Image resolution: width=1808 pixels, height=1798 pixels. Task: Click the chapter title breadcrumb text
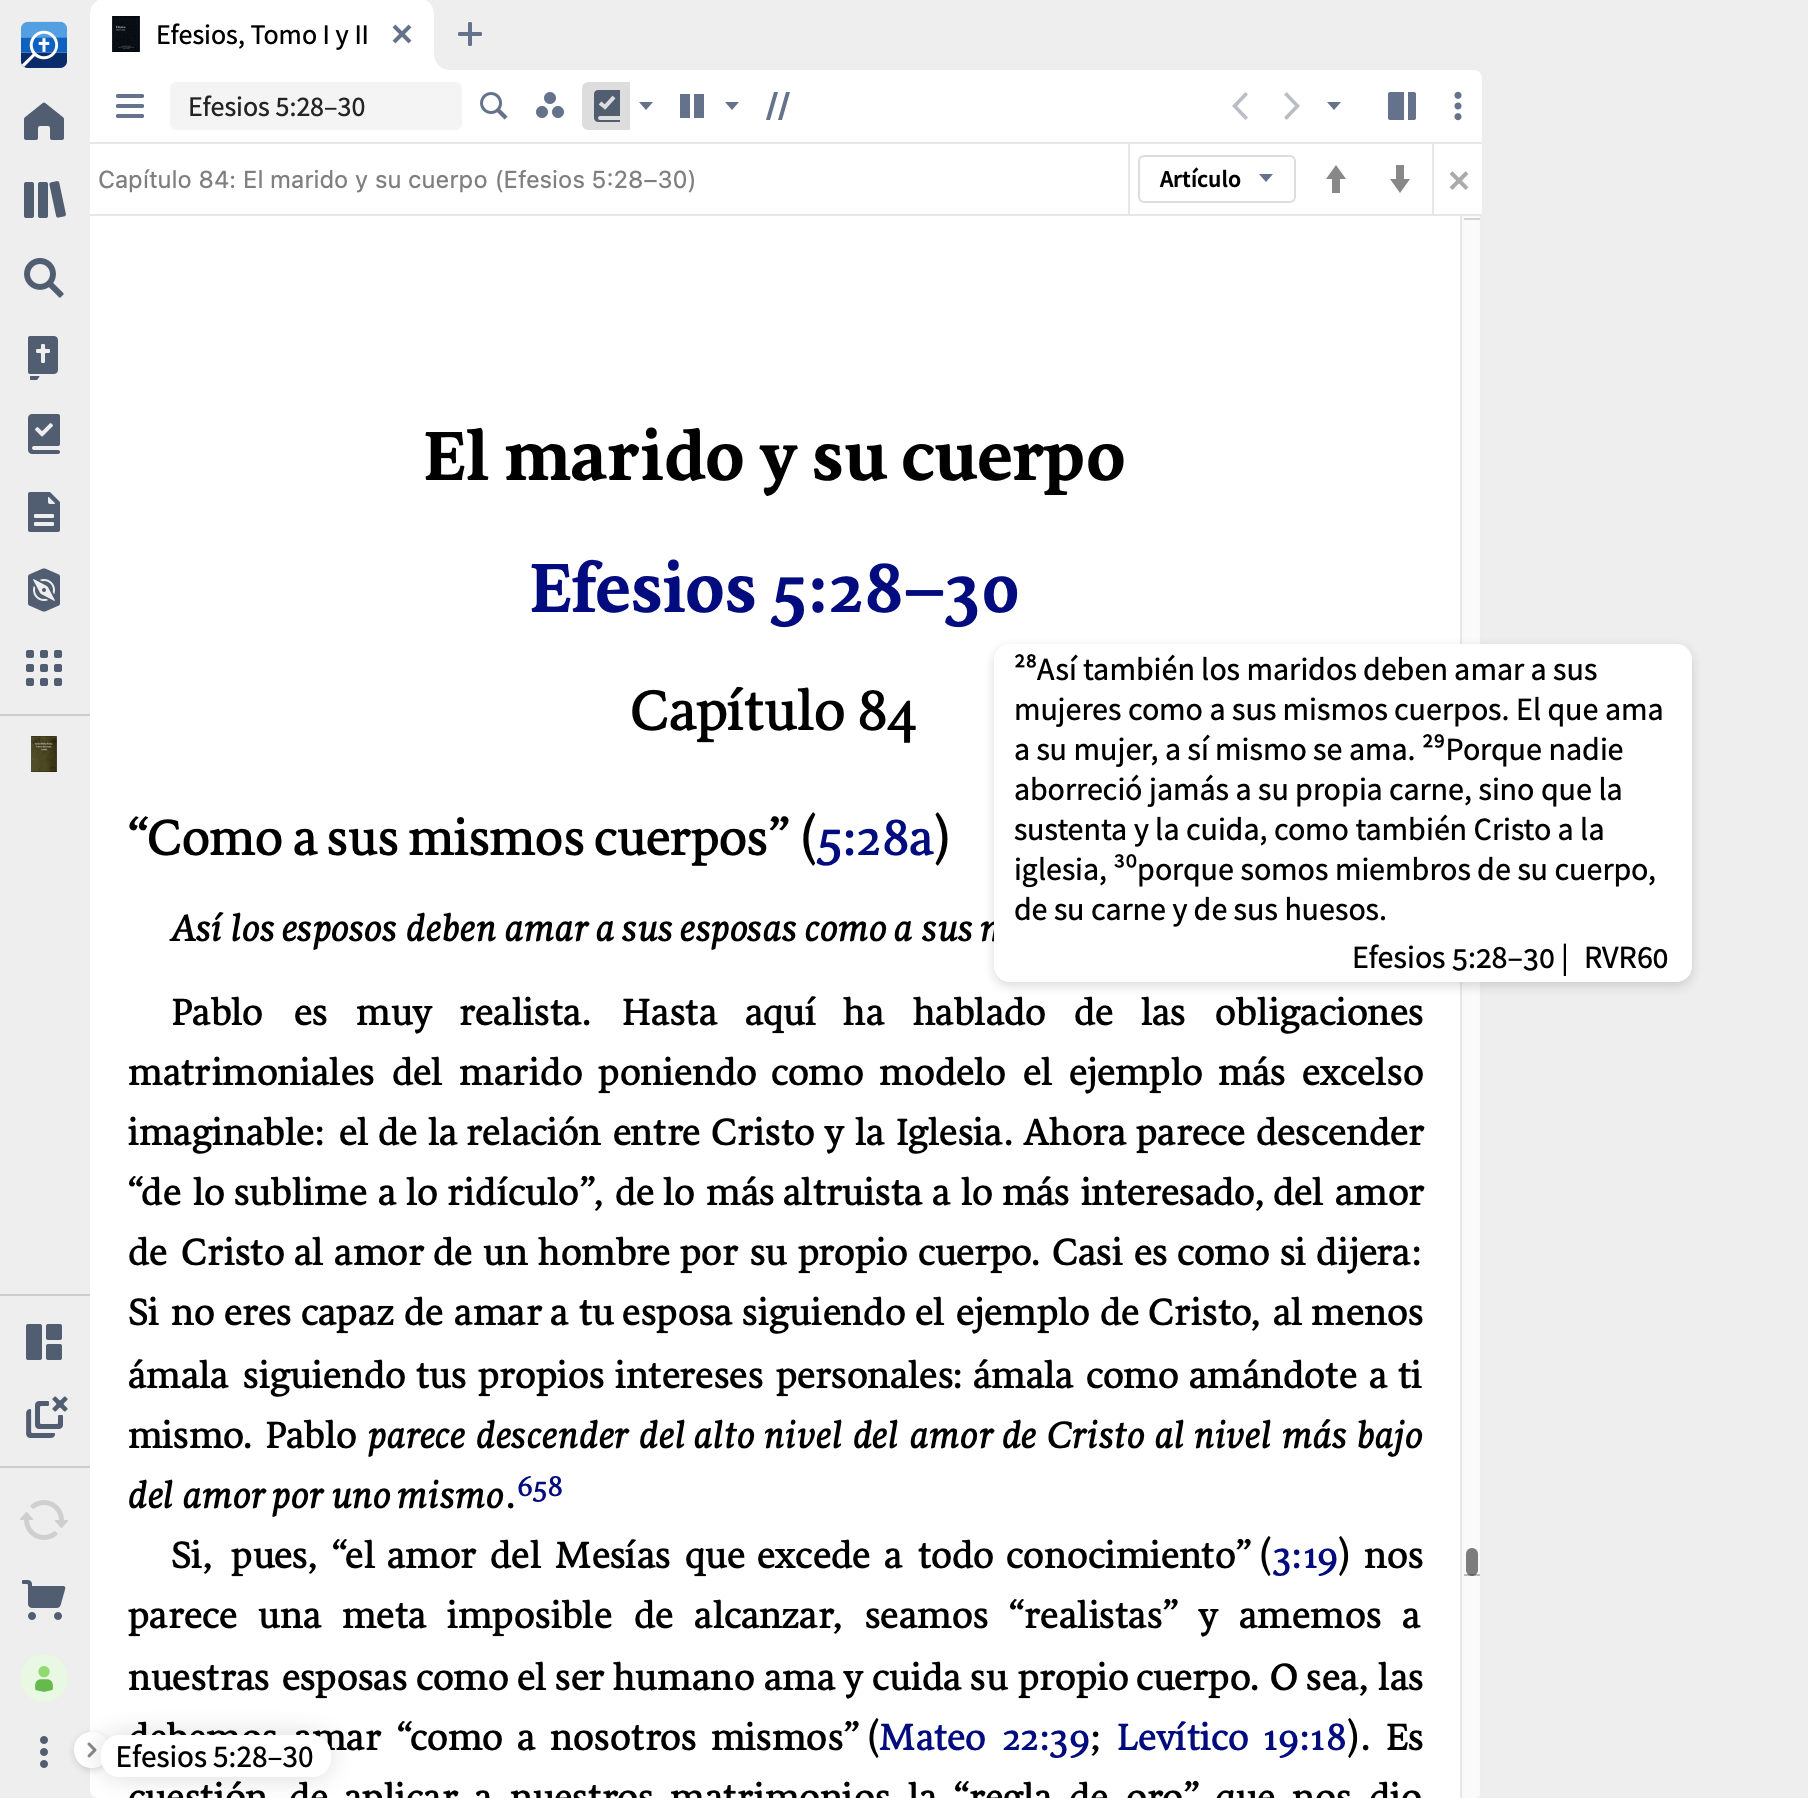[x=397, y=179]
